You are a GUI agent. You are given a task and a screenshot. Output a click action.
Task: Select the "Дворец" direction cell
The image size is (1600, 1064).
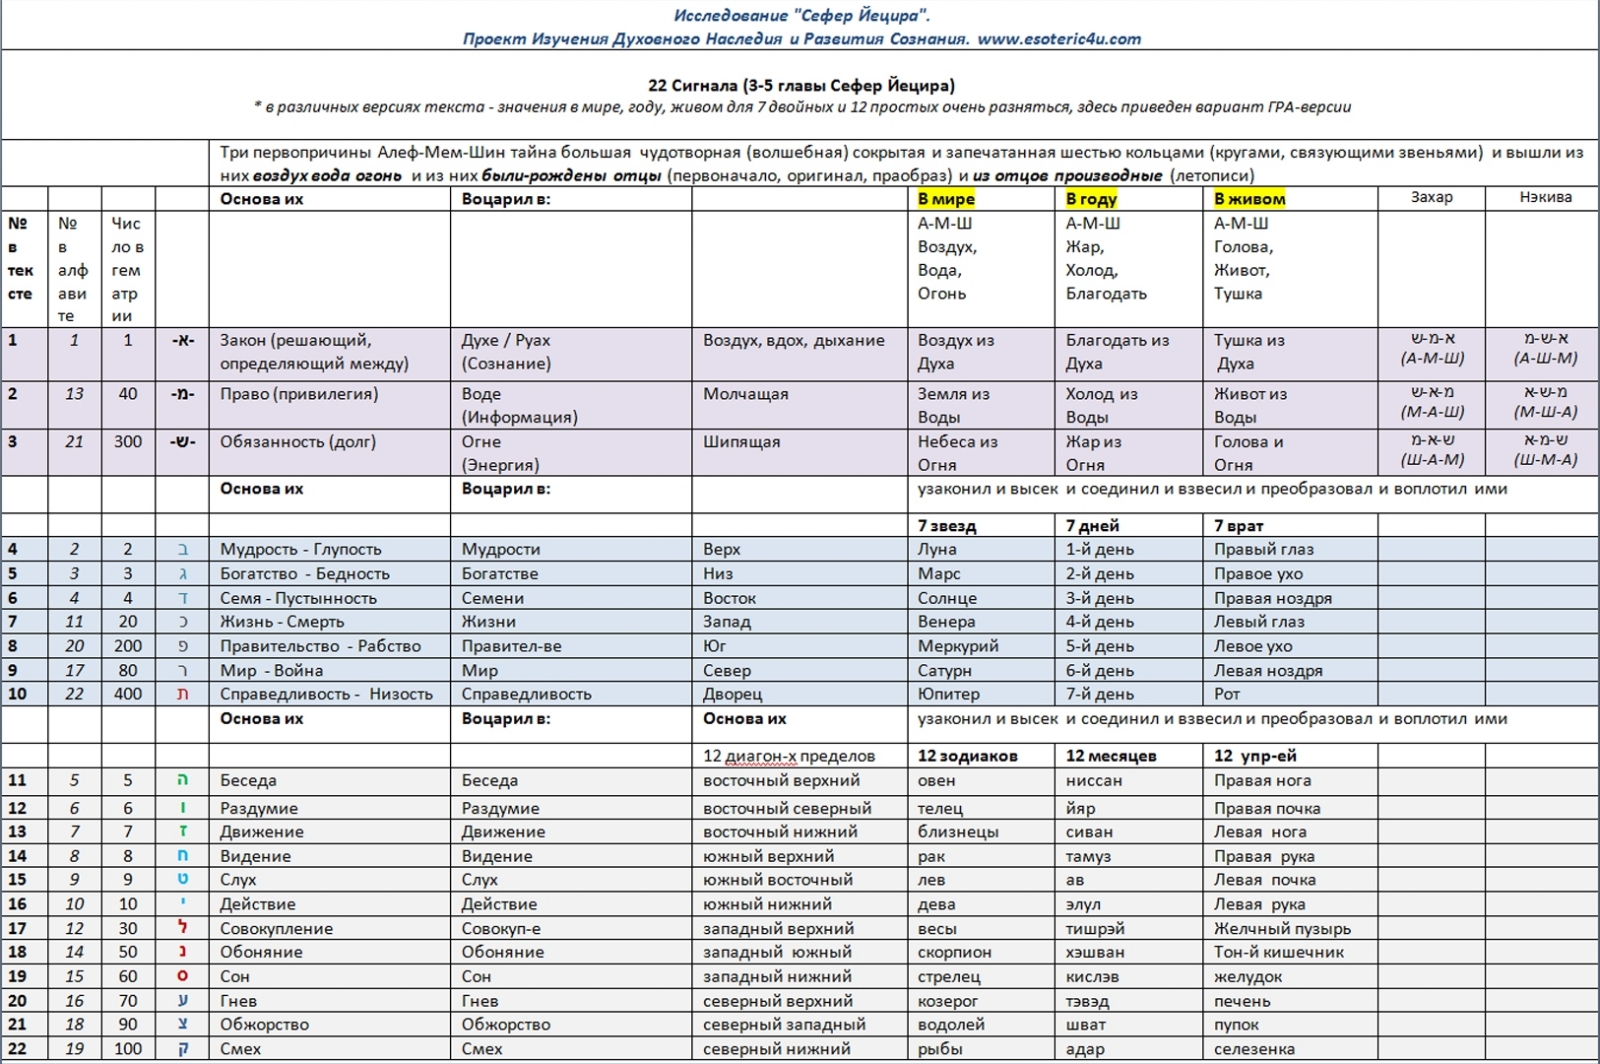pyautogui.click(x=732, y=694)
